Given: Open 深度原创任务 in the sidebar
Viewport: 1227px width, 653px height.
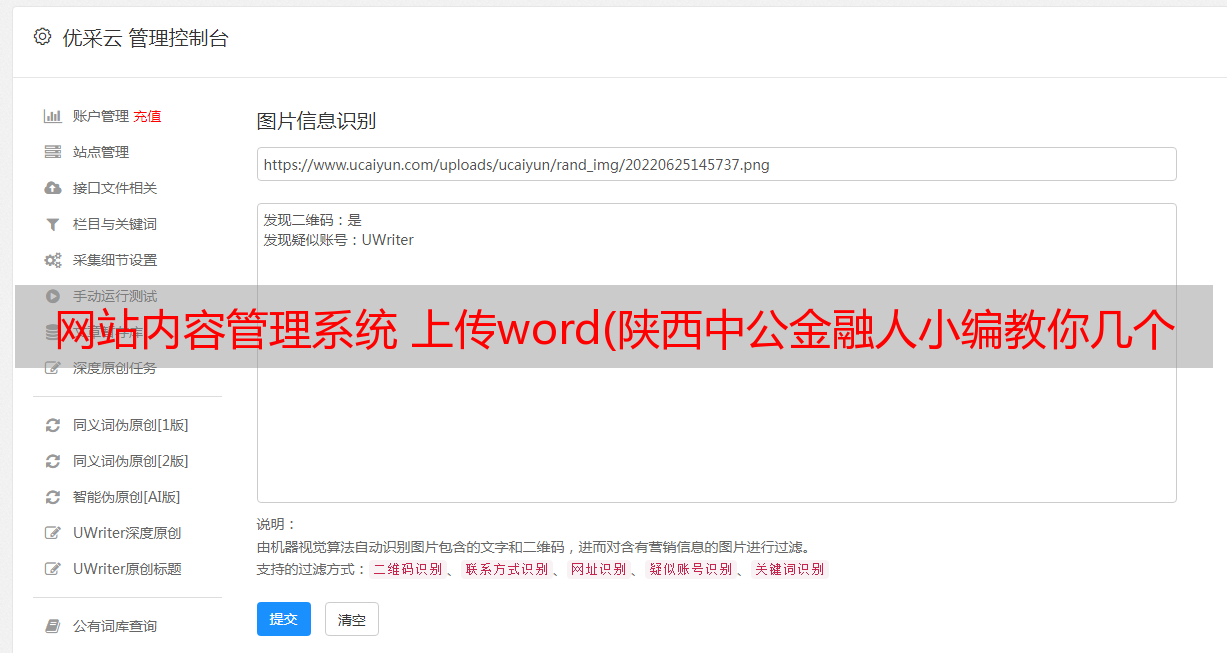Looking at the screenshot, I should coord(115,368).
